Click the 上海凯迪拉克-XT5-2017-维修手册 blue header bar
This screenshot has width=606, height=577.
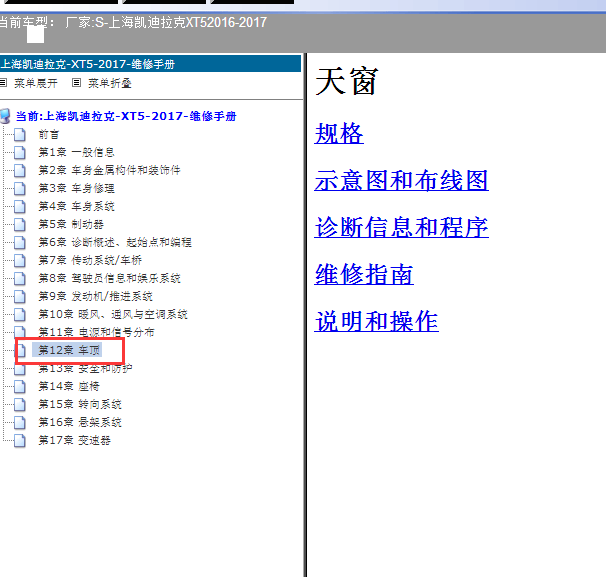click(x=150, y=64)
